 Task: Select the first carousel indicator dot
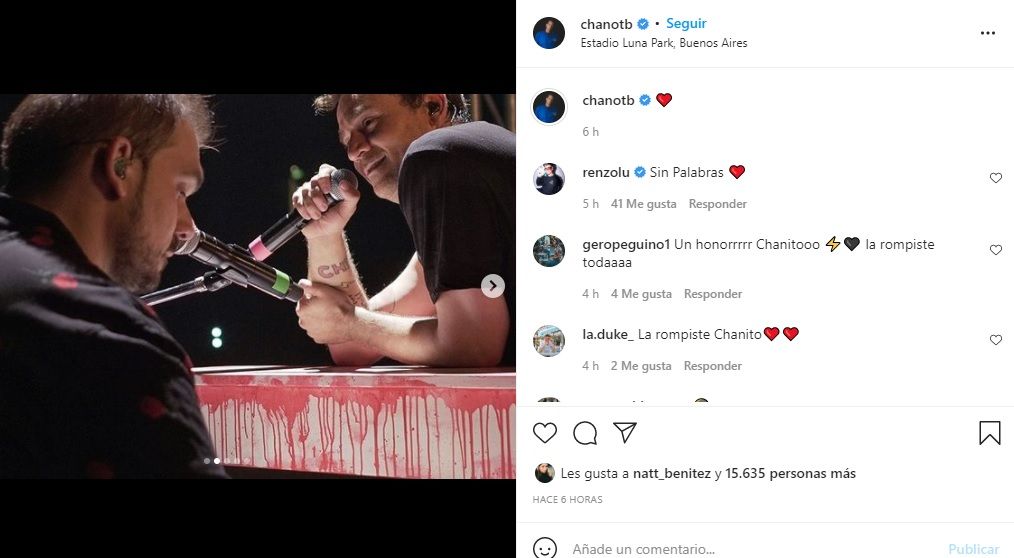tap(207, 461)
